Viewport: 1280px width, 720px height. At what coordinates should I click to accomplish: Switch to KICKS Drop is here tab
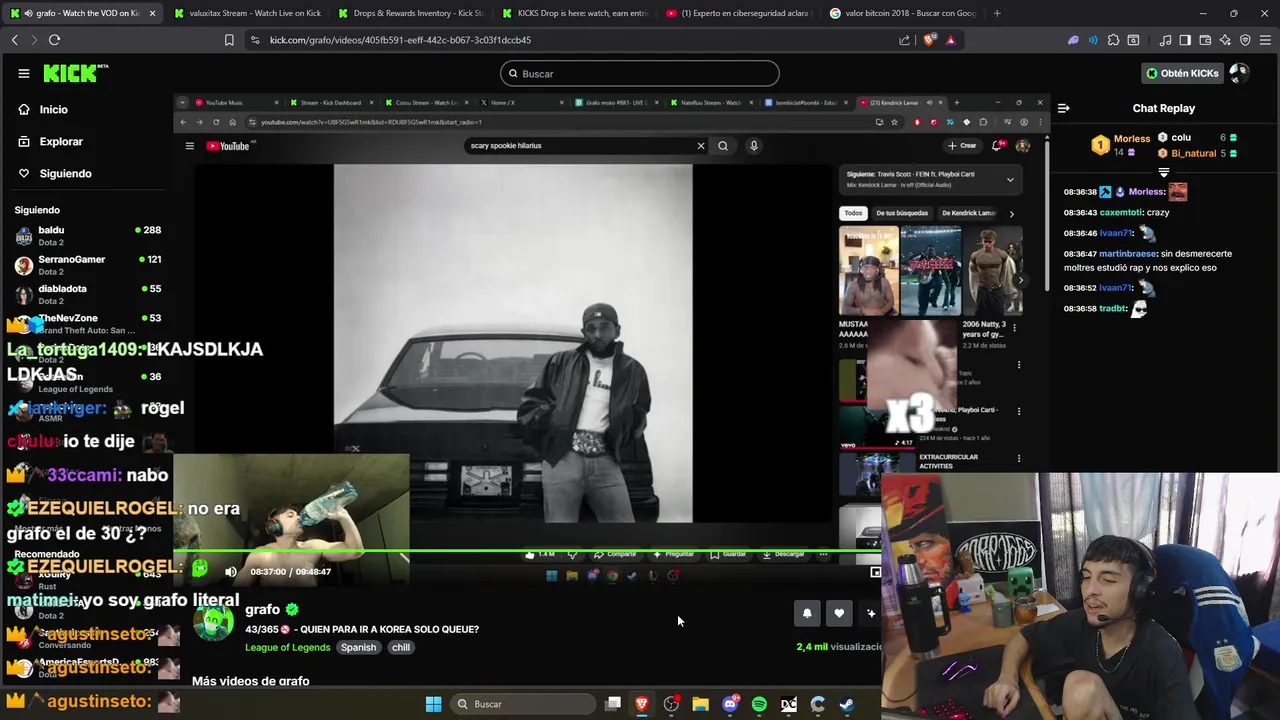coord(575,13)
